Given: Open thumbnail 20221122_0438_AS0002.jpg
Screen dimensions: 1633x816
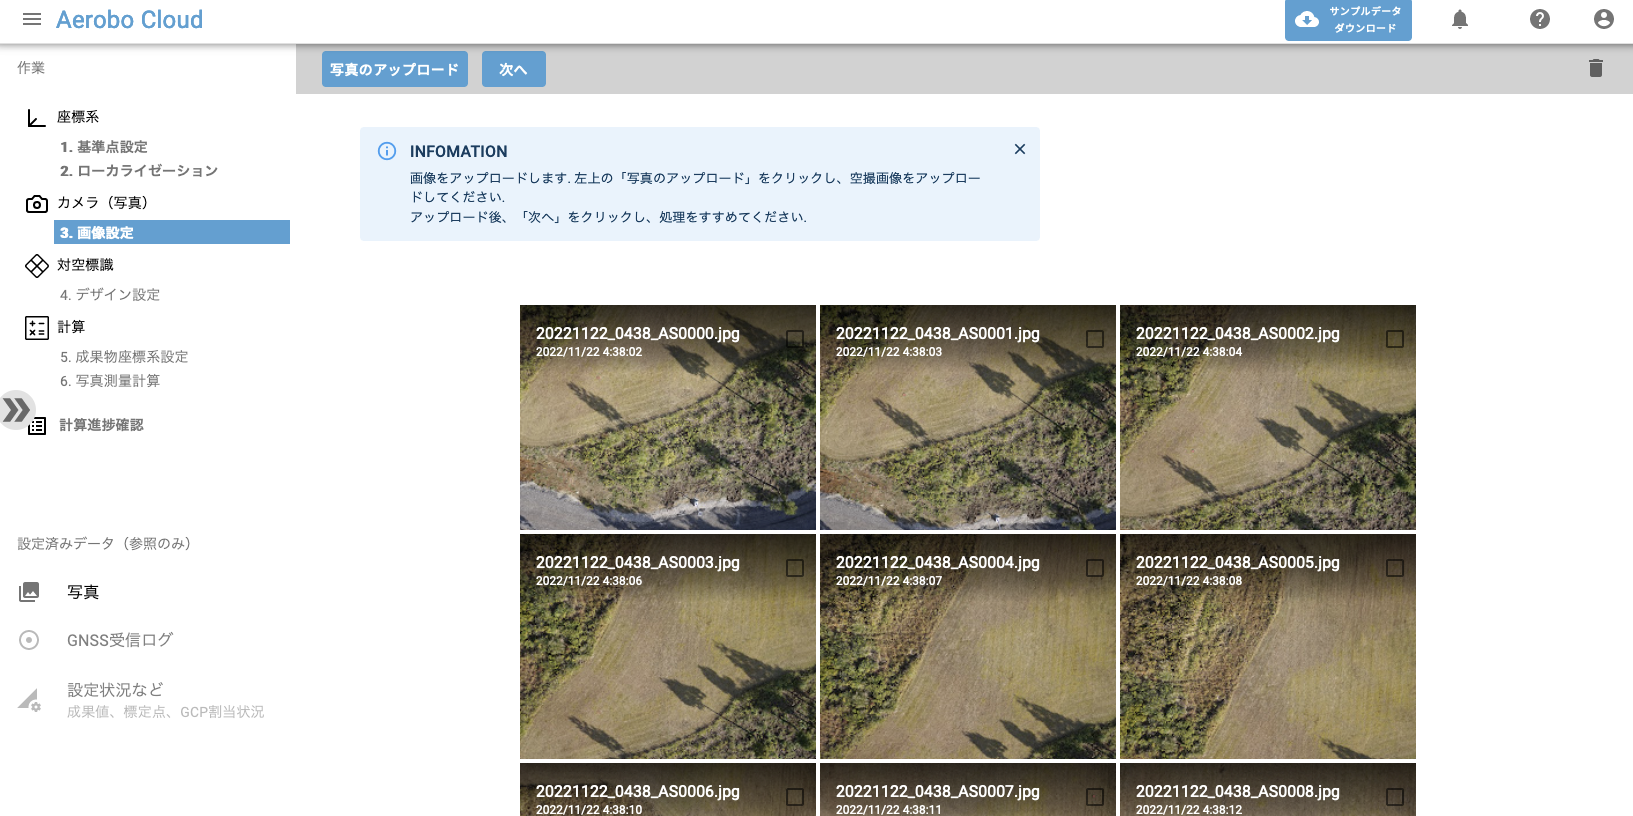Looking at the screenshot, I should coord(1268,417).
